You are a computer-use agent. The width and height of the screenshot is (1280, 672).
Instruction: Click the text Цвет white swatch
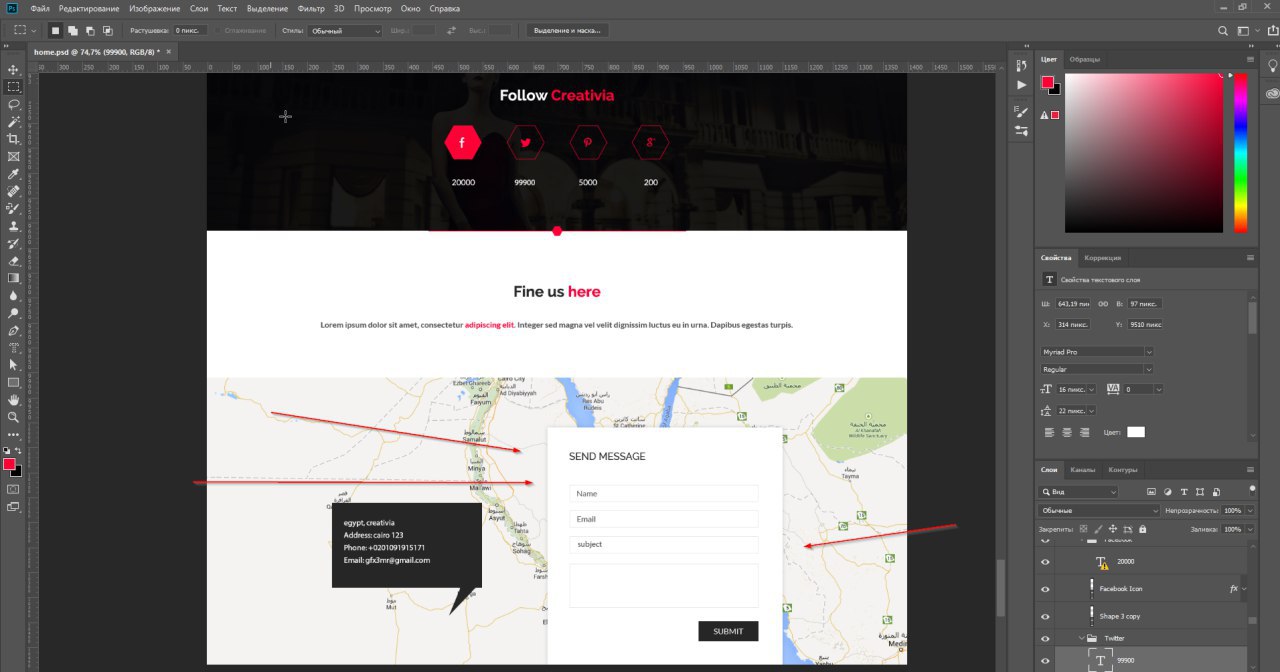[x=1136, y=432]
